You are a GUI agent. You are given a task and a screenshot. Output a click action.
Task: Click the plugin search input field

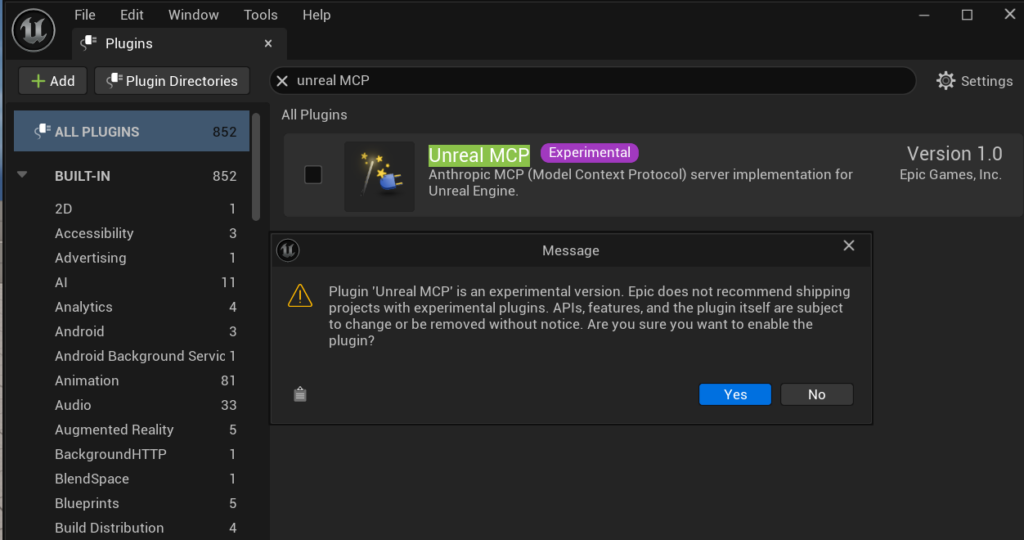593,80
